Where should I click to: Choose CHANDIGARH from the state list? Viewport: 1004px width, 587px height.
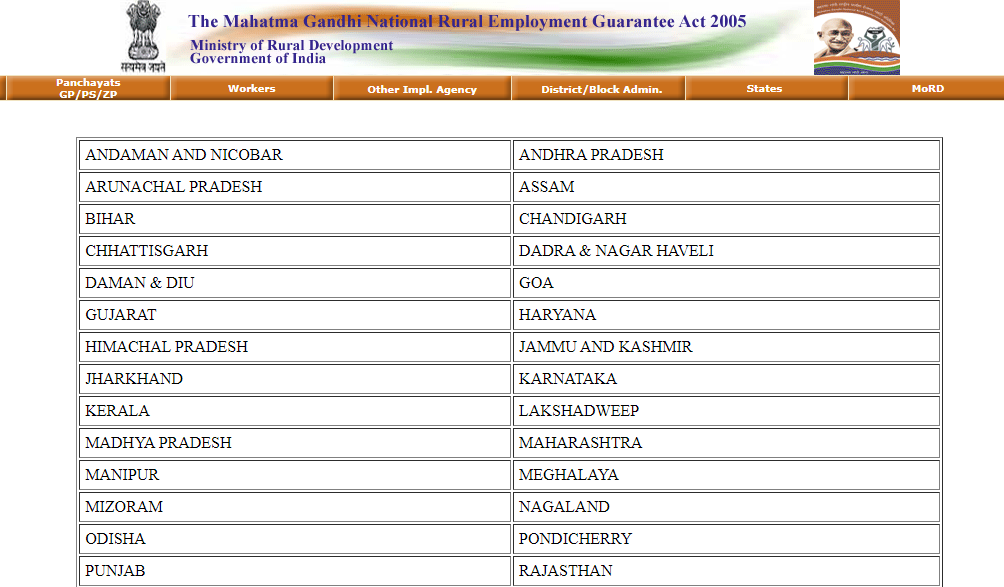point(572,219)
